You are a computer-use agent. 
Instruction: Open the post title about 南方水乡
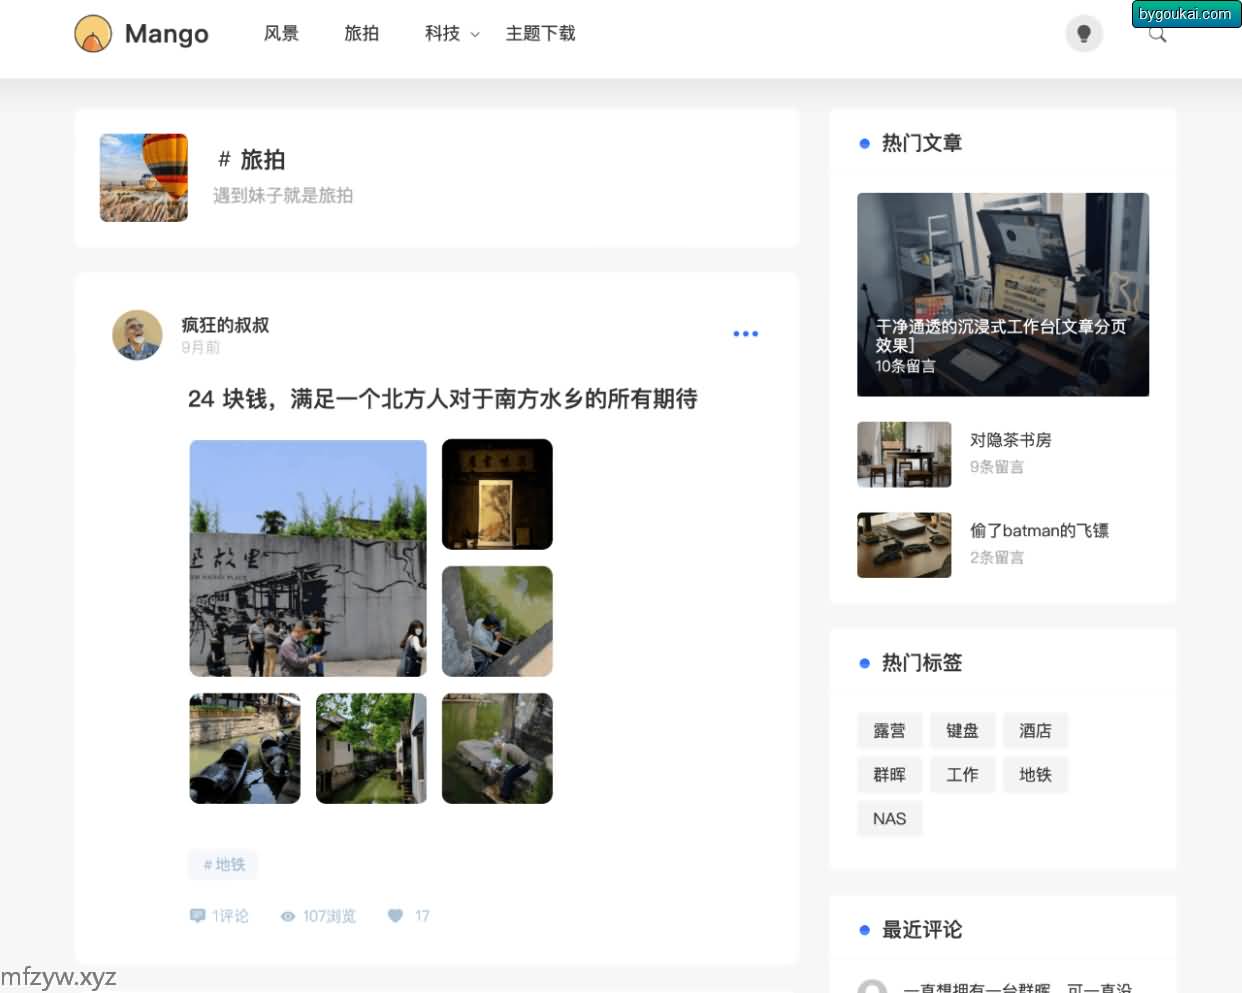coord(442,399)
